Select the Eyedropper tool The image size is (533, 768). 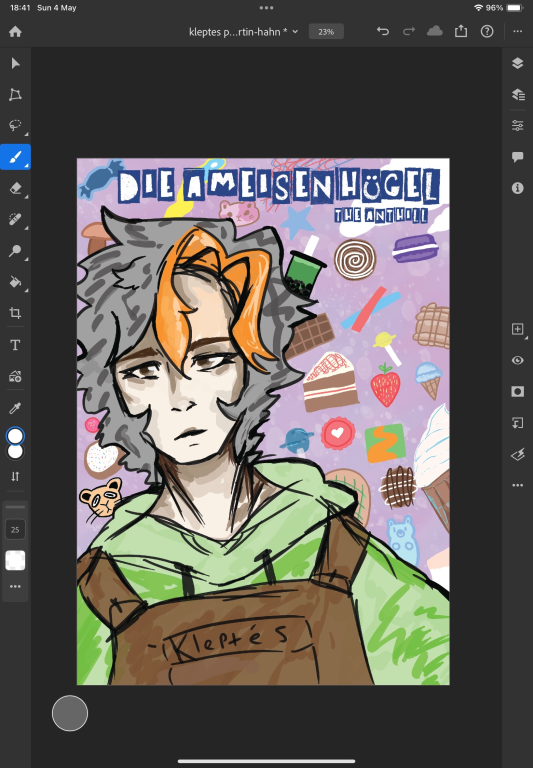click(x=15, y=408)
